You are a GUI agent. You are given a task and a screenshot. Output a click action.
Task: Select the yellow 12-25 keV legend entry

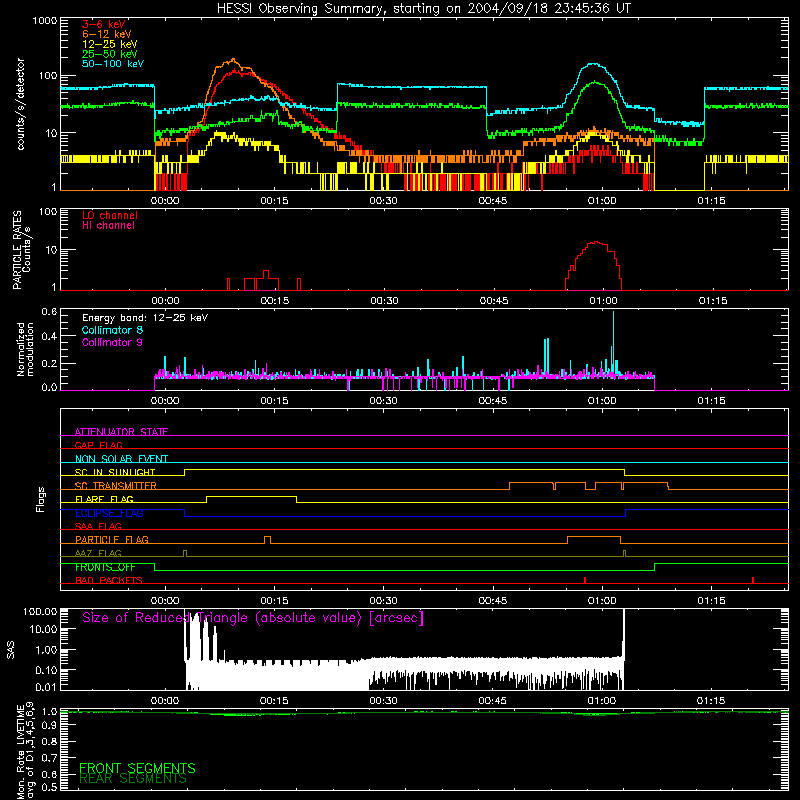pos(110,44)
